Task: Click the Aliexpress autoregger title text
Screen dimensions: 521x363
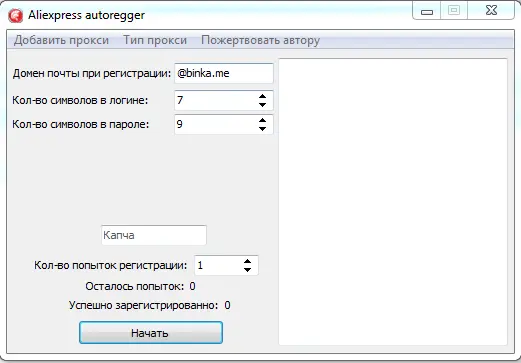Action: (86, 15)
